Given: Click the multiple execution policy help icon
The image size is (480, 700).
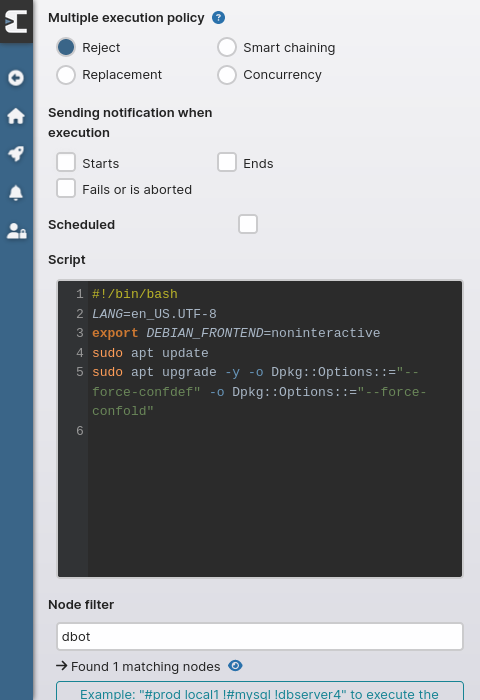Looking at the screenshot, I should pyautogui.click(x=218, y=18).
